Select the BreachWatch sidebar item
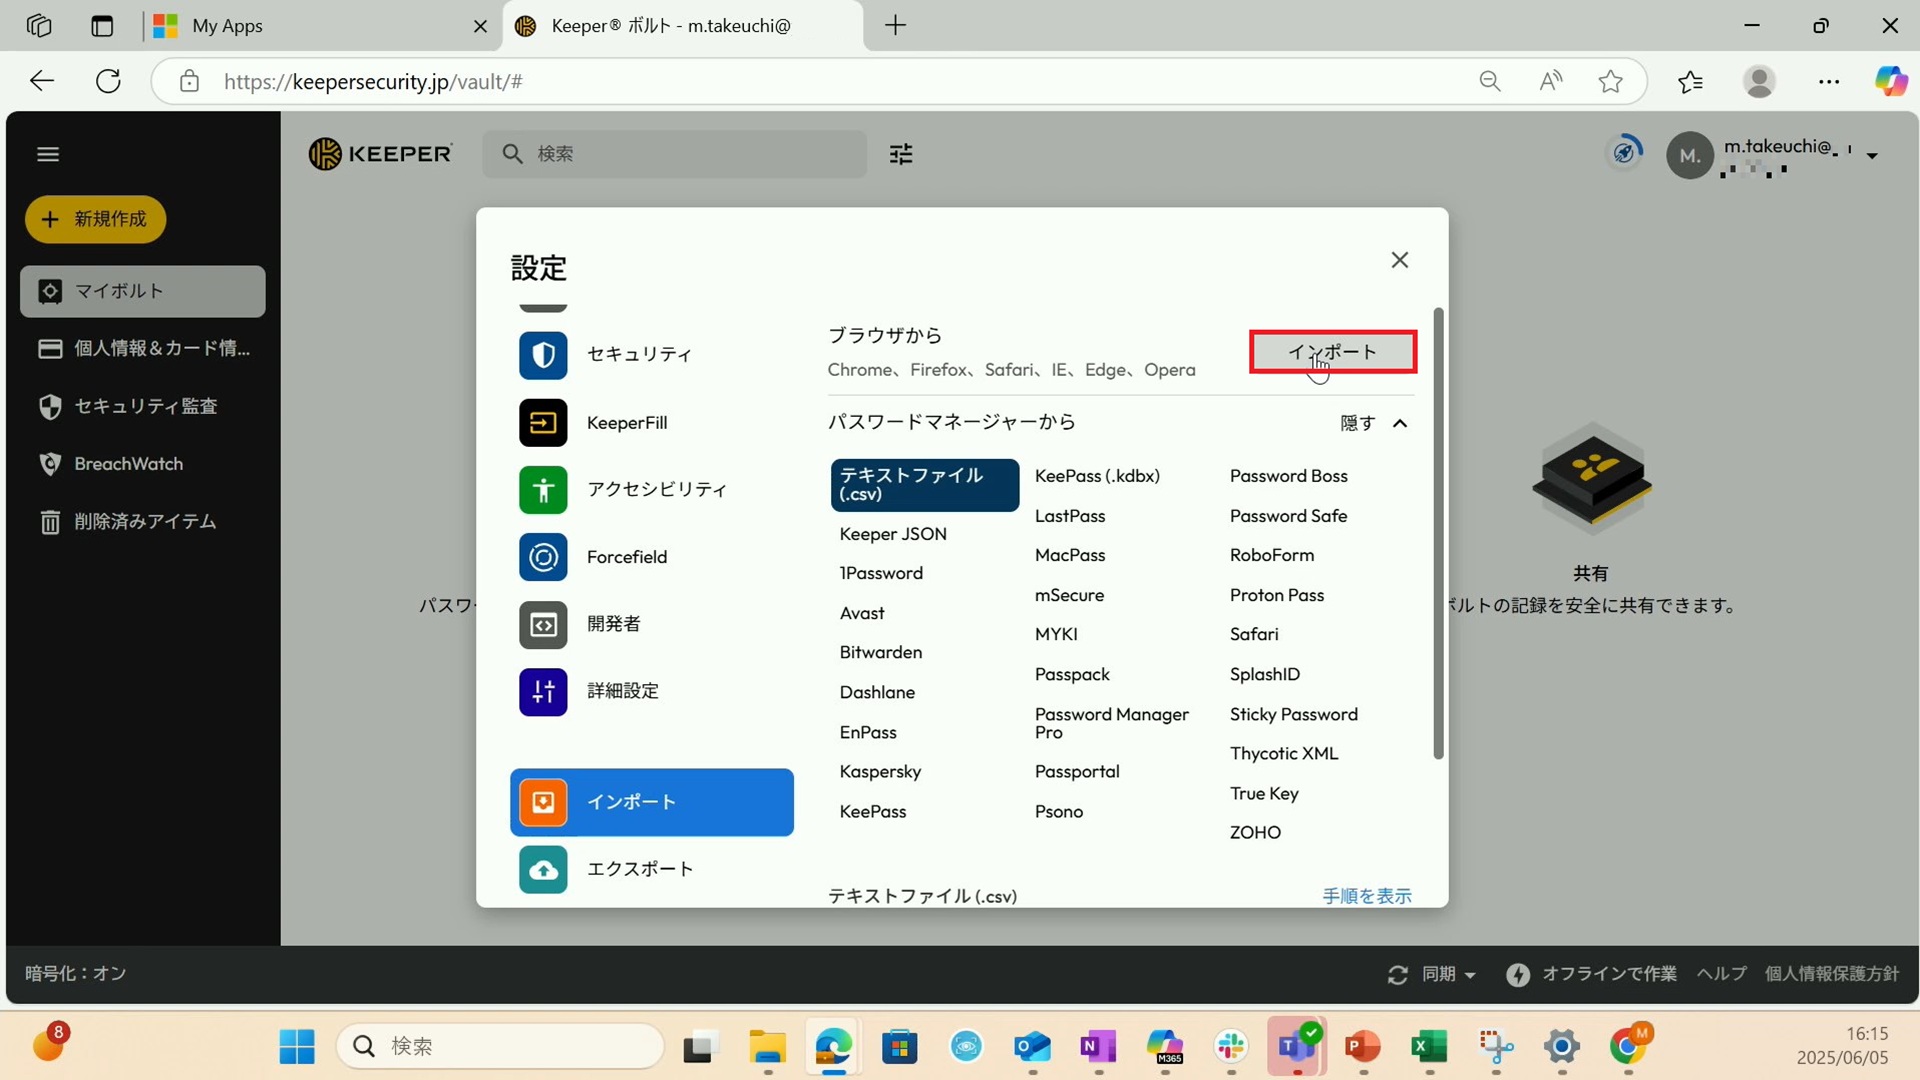 click(128, 464)
